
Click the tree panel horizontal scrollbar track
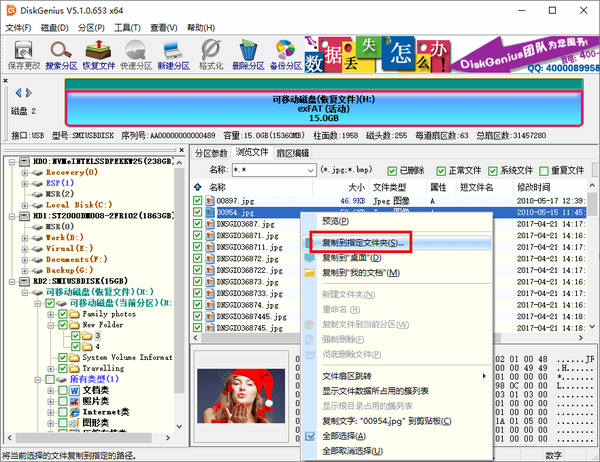(88, 437)
